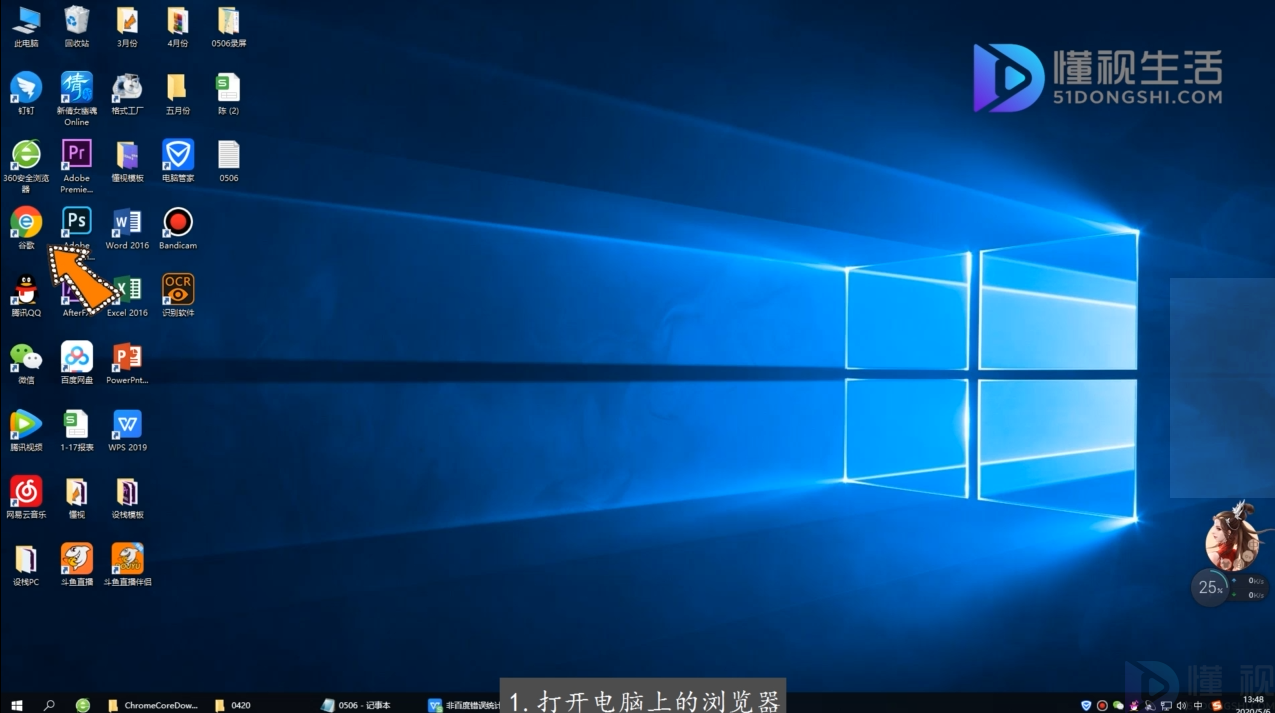Select the 此电脑 desktop icon

[26, 26]
